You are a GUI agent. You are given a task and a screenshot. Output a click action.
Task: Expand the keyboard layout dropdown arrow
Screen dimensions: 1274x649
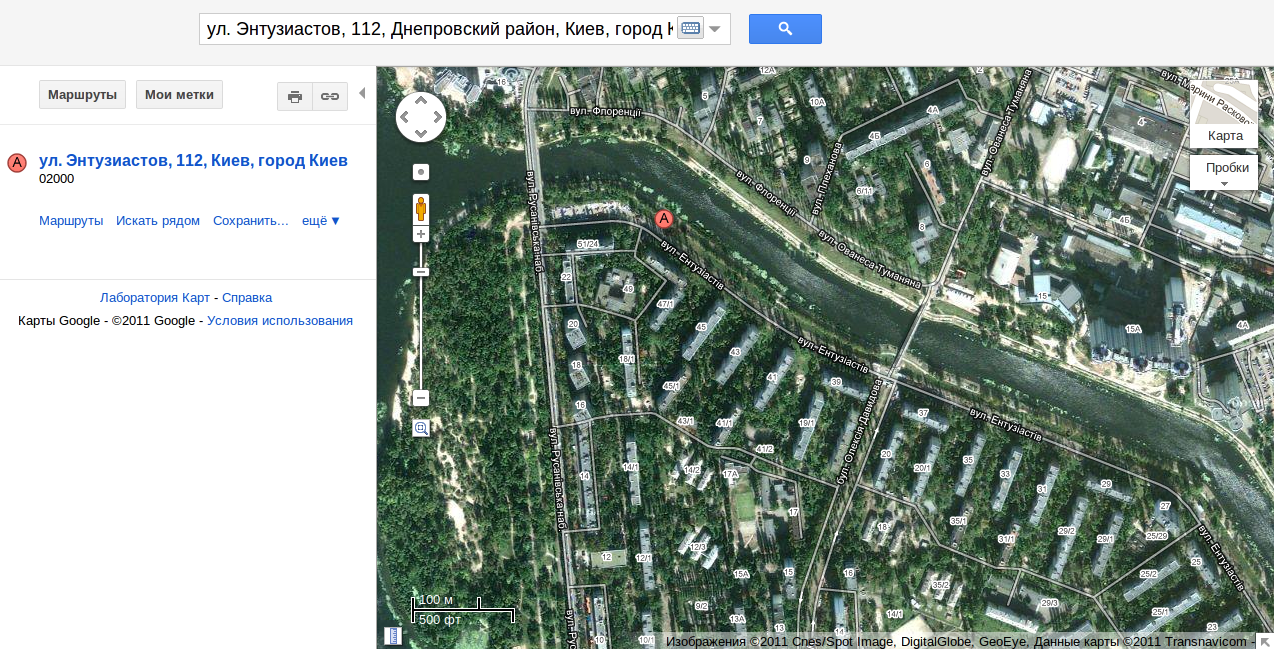tap(715, 29)
